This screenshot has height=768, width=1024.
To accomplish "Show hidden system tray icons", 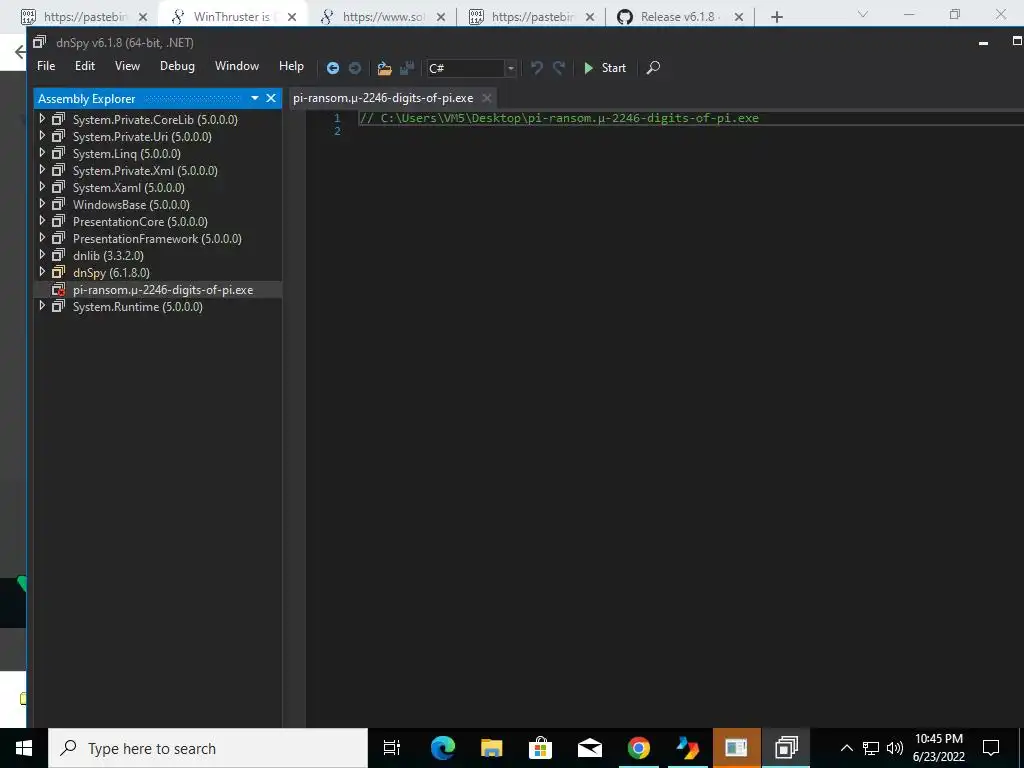I will click(846, 748).
